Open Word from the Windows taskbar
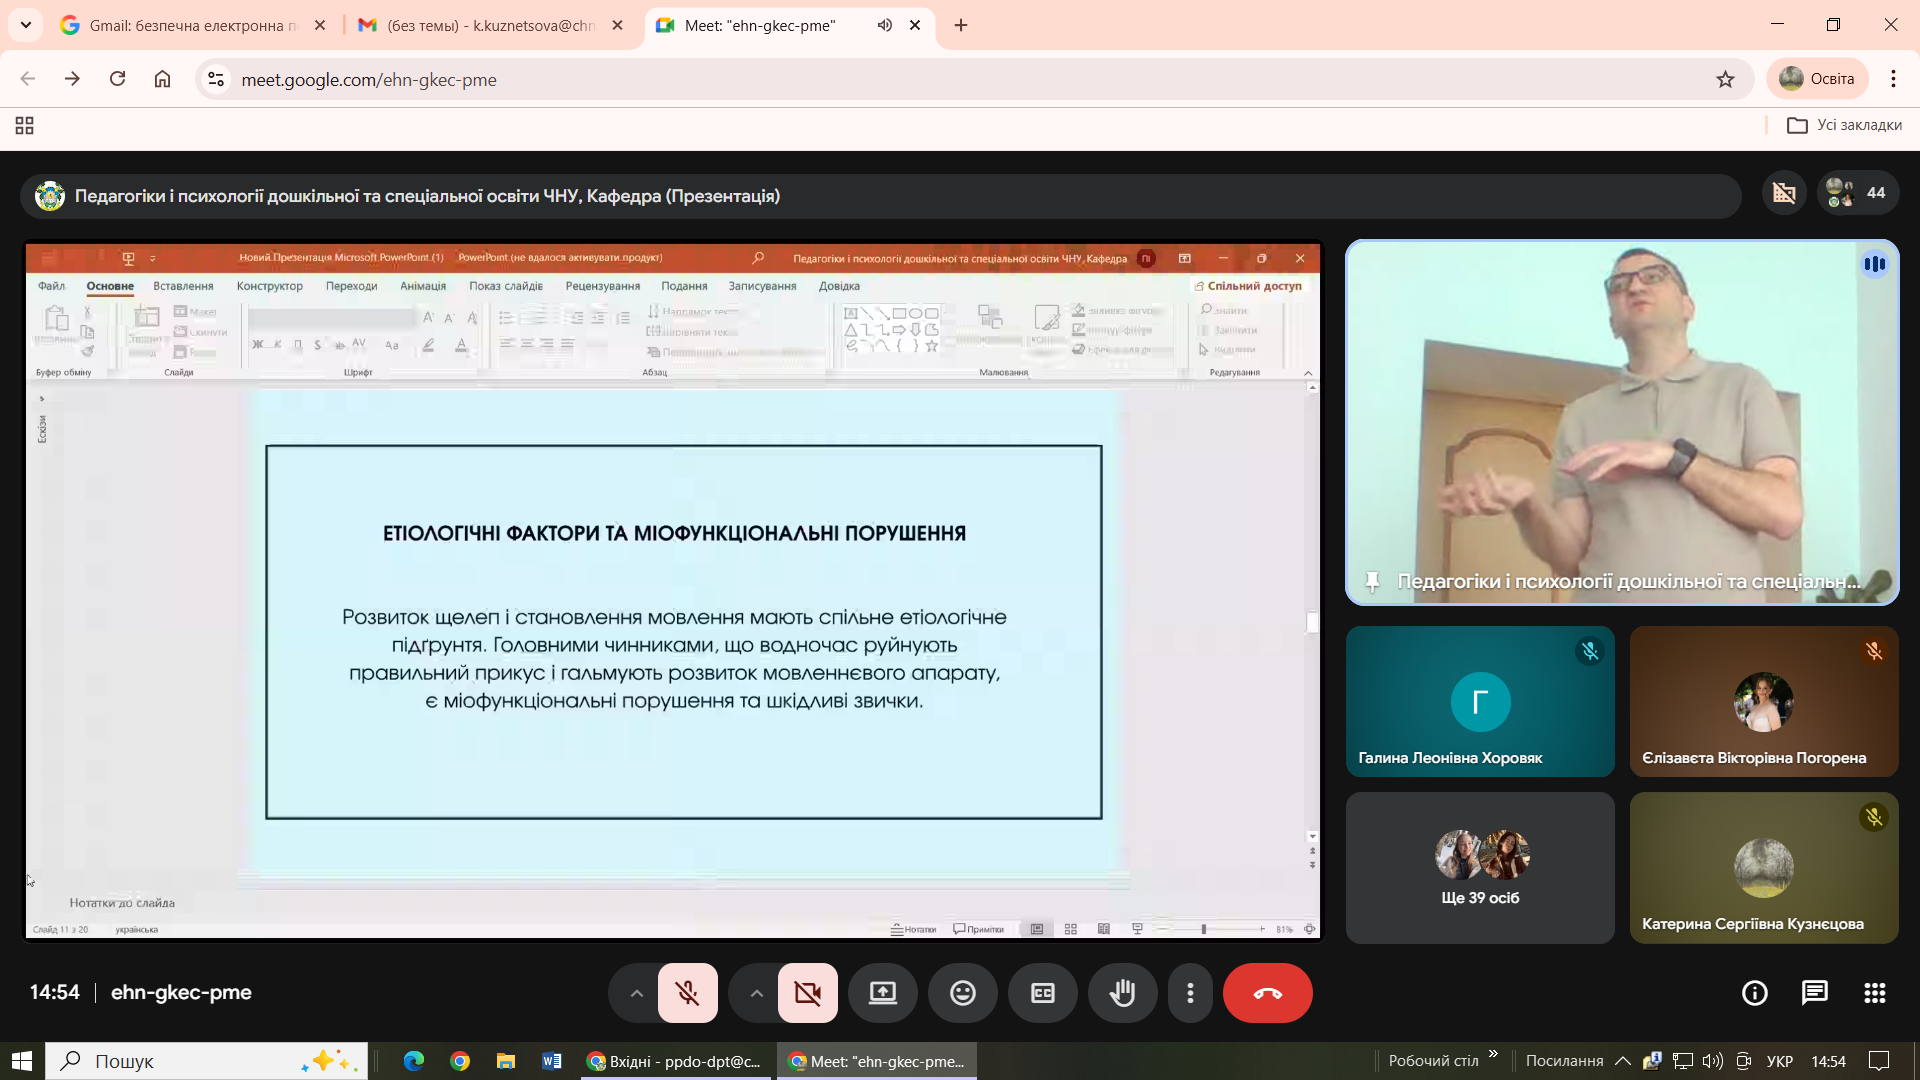The image size is (1920, 1080). coord(551,1061)
